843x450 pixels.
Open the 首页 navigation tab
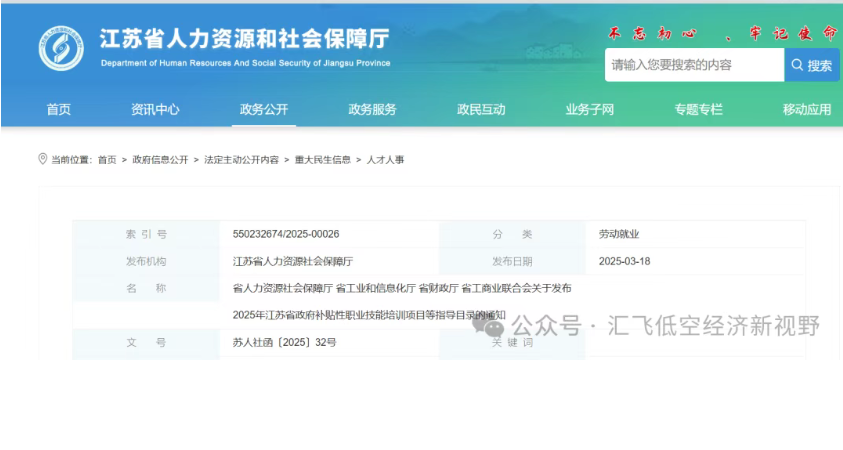pyautogui.click(x=59, y=110)
